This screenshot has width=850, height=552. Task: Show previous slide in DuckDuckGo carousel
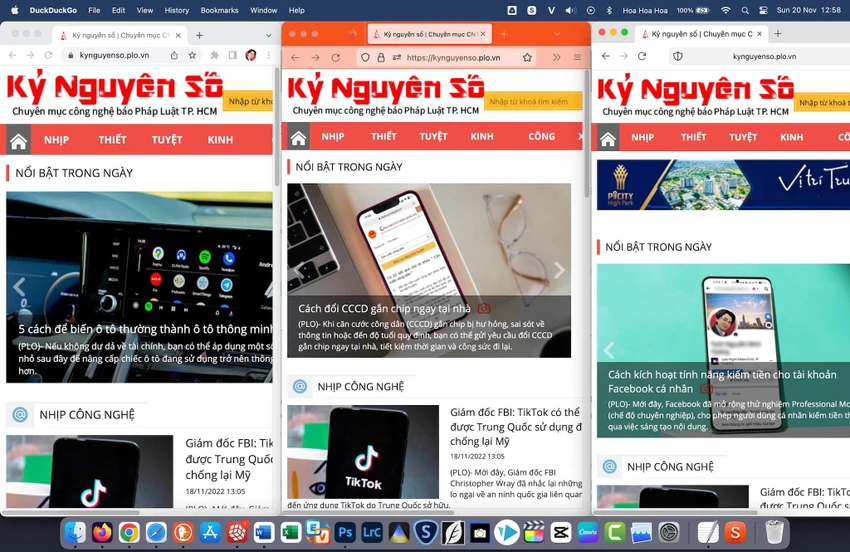coord(609,350)
